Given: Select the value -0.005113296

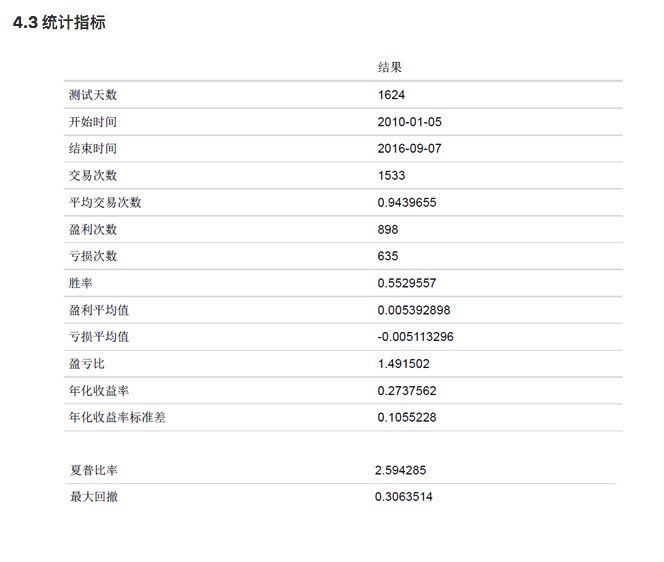Looking at the screenshot, I should (x=415, y=337).
